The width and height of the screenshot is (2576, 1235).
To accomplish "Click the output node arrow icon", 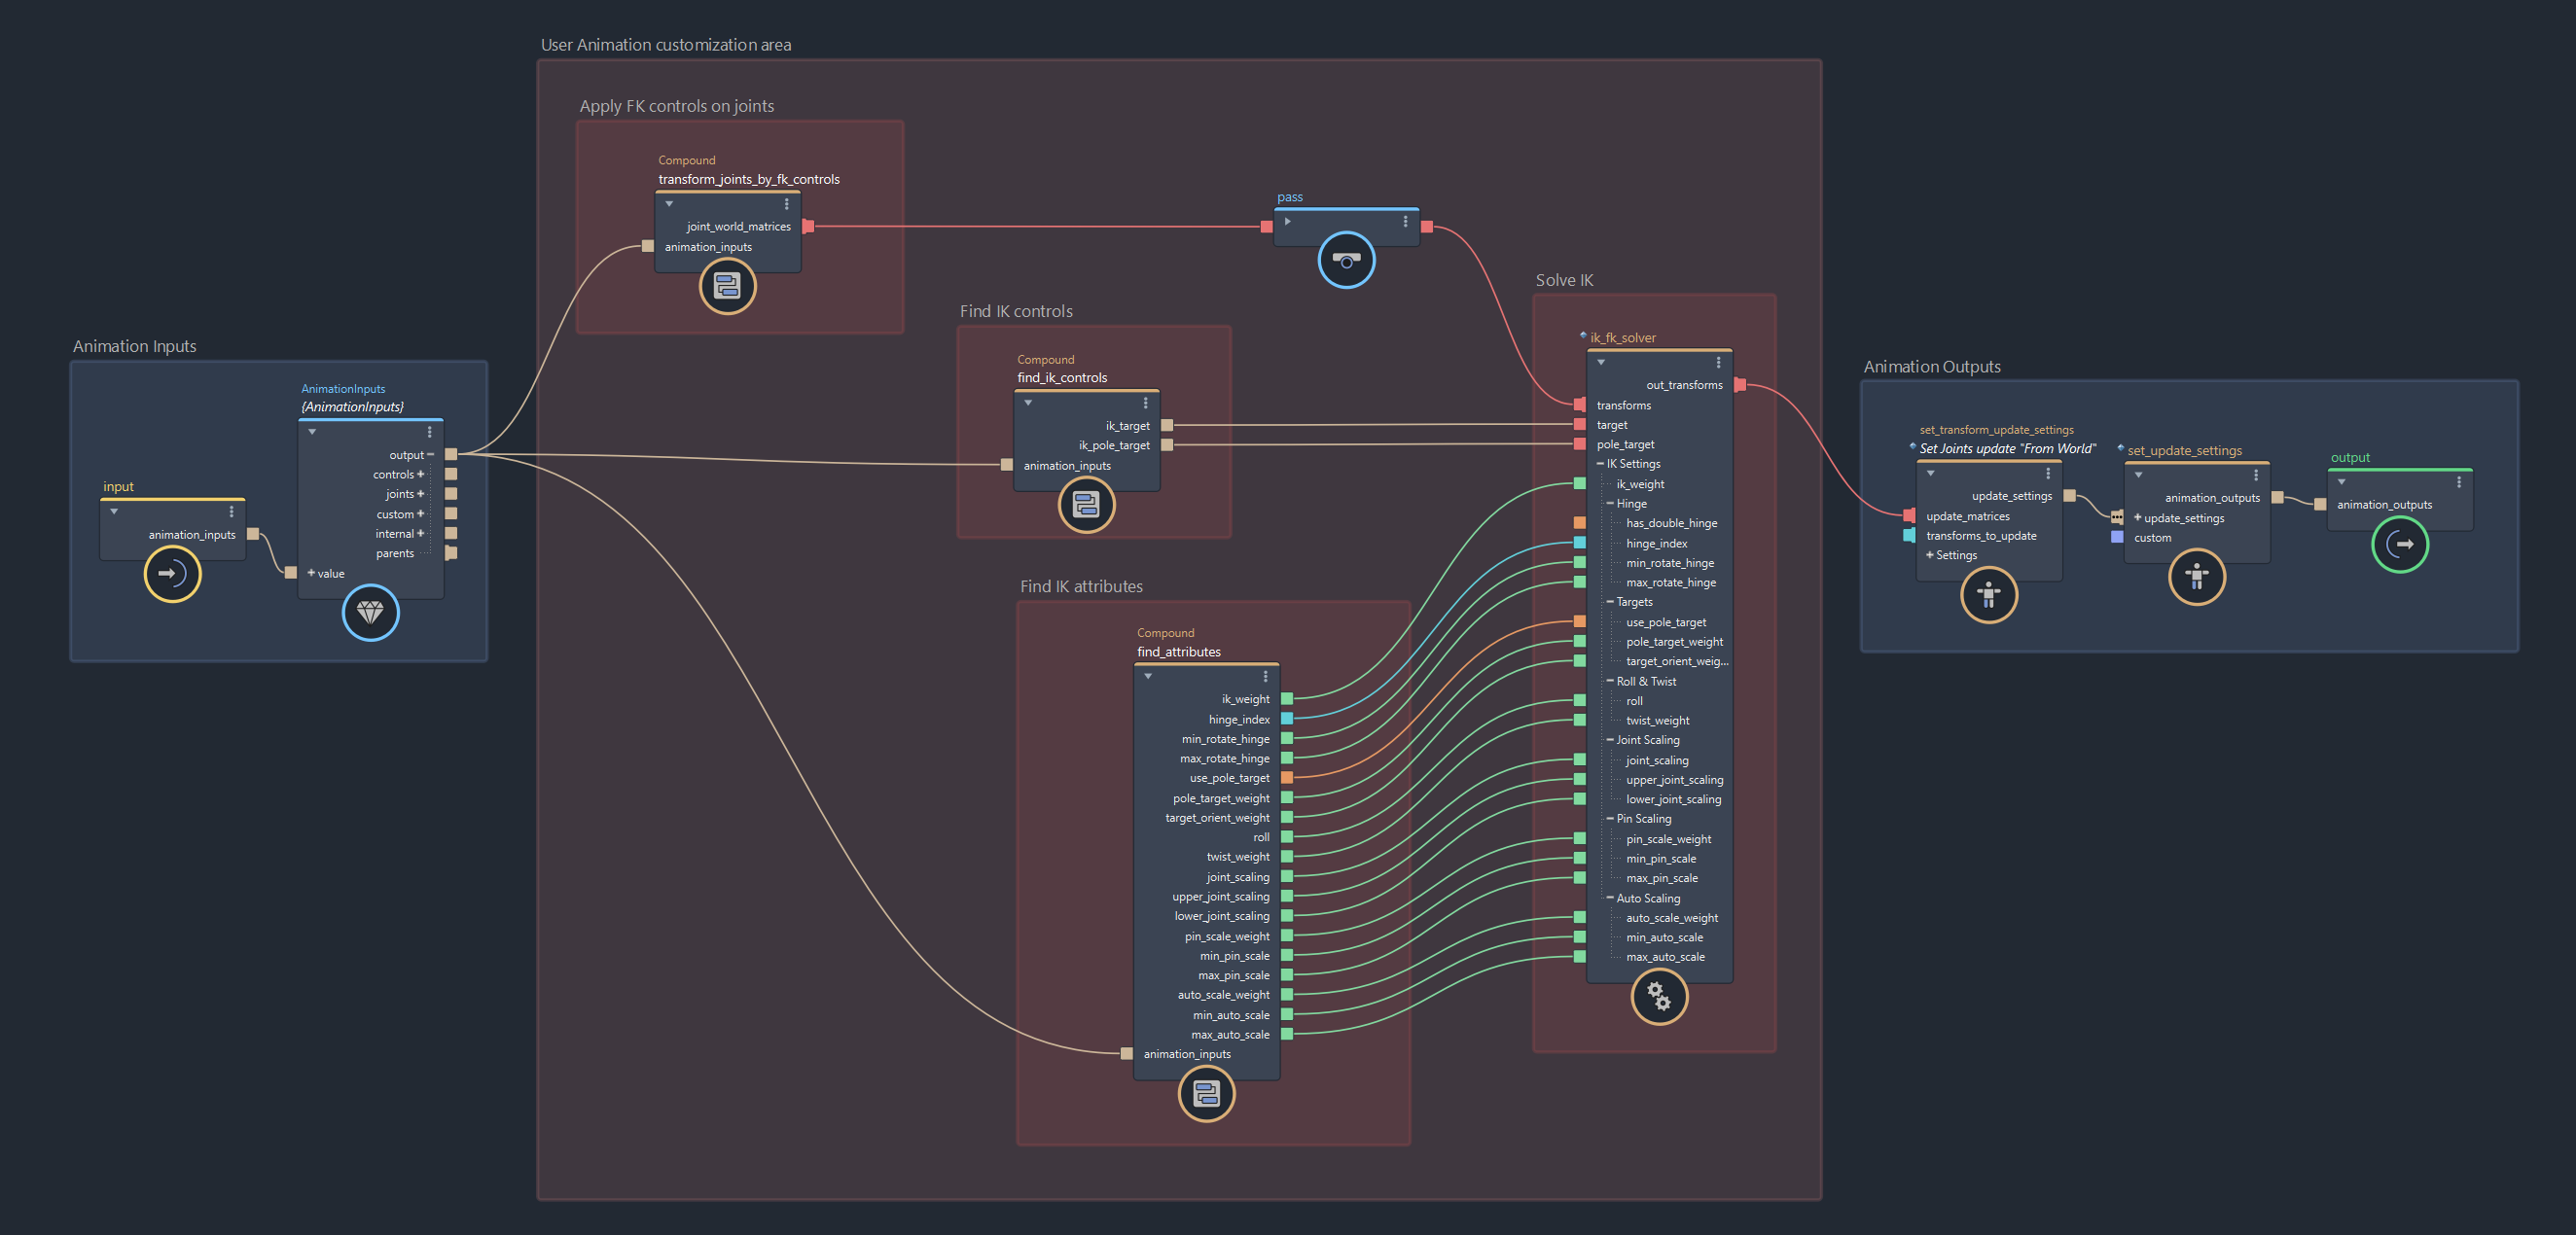I will pos(2399,545).
